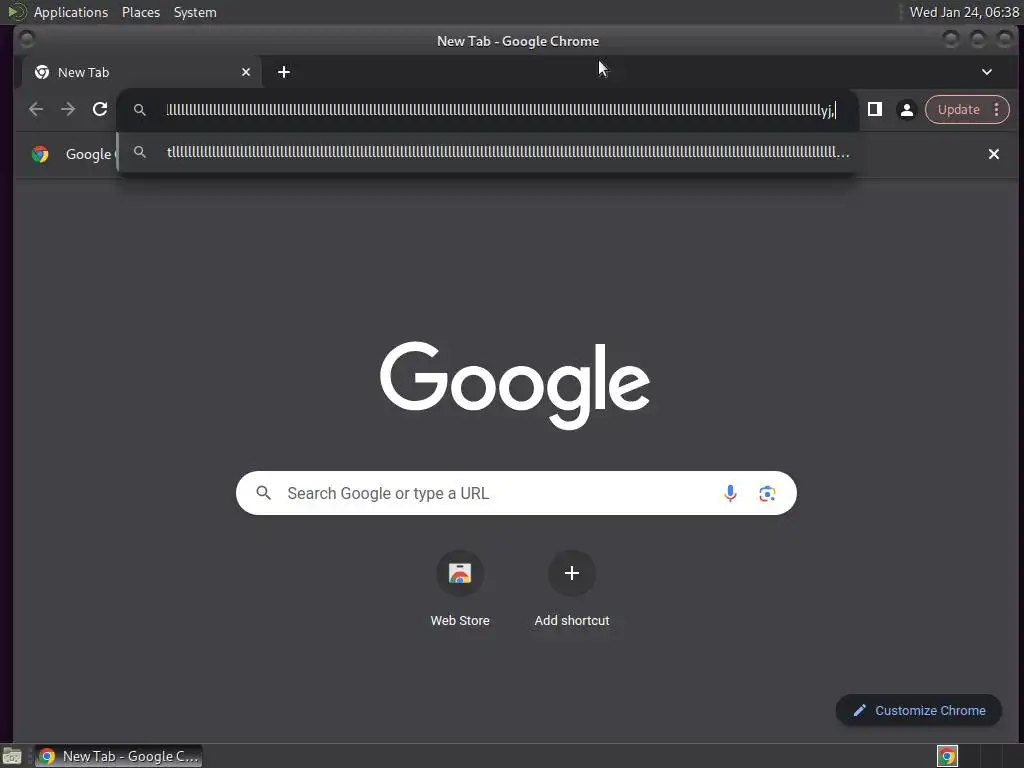Image resolution: width=1024 pixels, height=768 pixels.
Task: Open Customize Chrome
Action: click(919, 711)
